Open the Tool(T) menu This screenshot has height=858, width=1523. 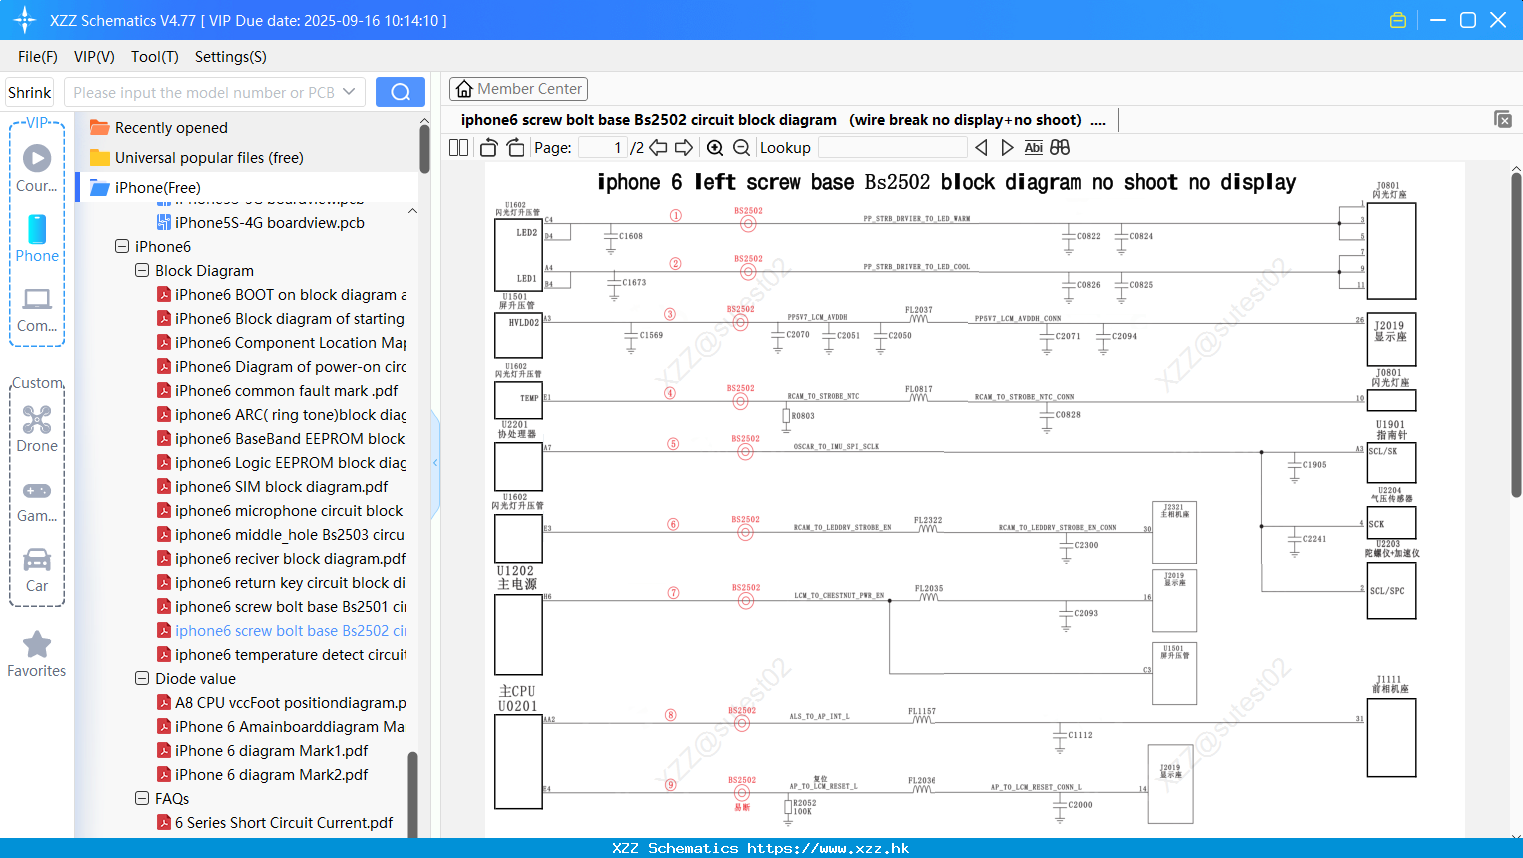pos(155,57)
